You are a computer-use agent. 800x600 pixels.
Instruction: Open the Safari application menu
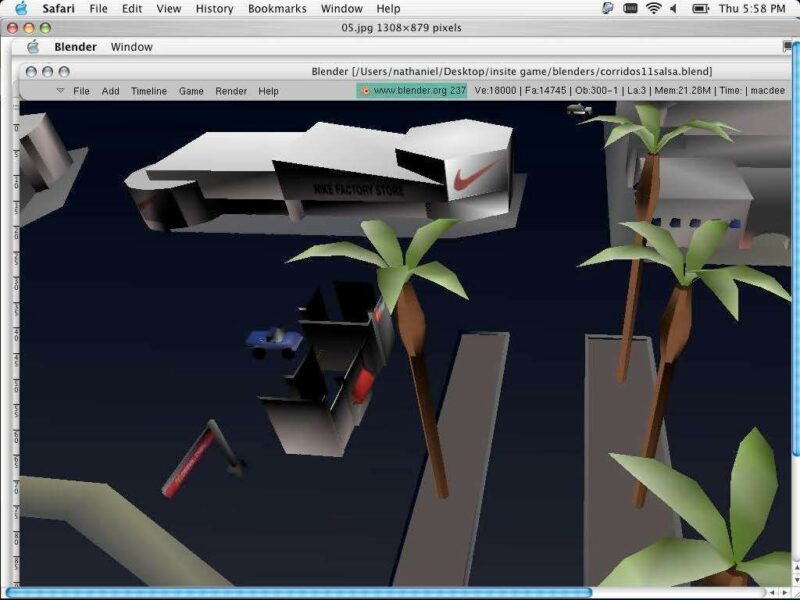[58, 9]
